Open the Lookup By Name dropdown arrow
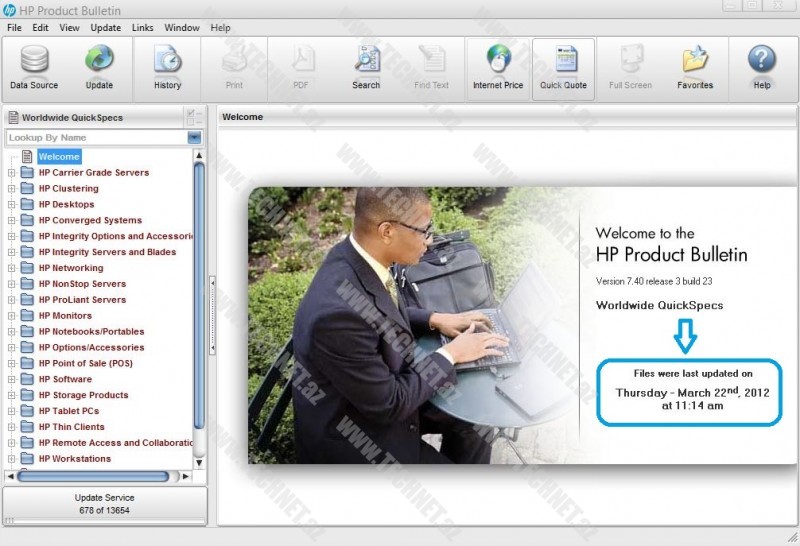800x546 pixels. (194, 137)
